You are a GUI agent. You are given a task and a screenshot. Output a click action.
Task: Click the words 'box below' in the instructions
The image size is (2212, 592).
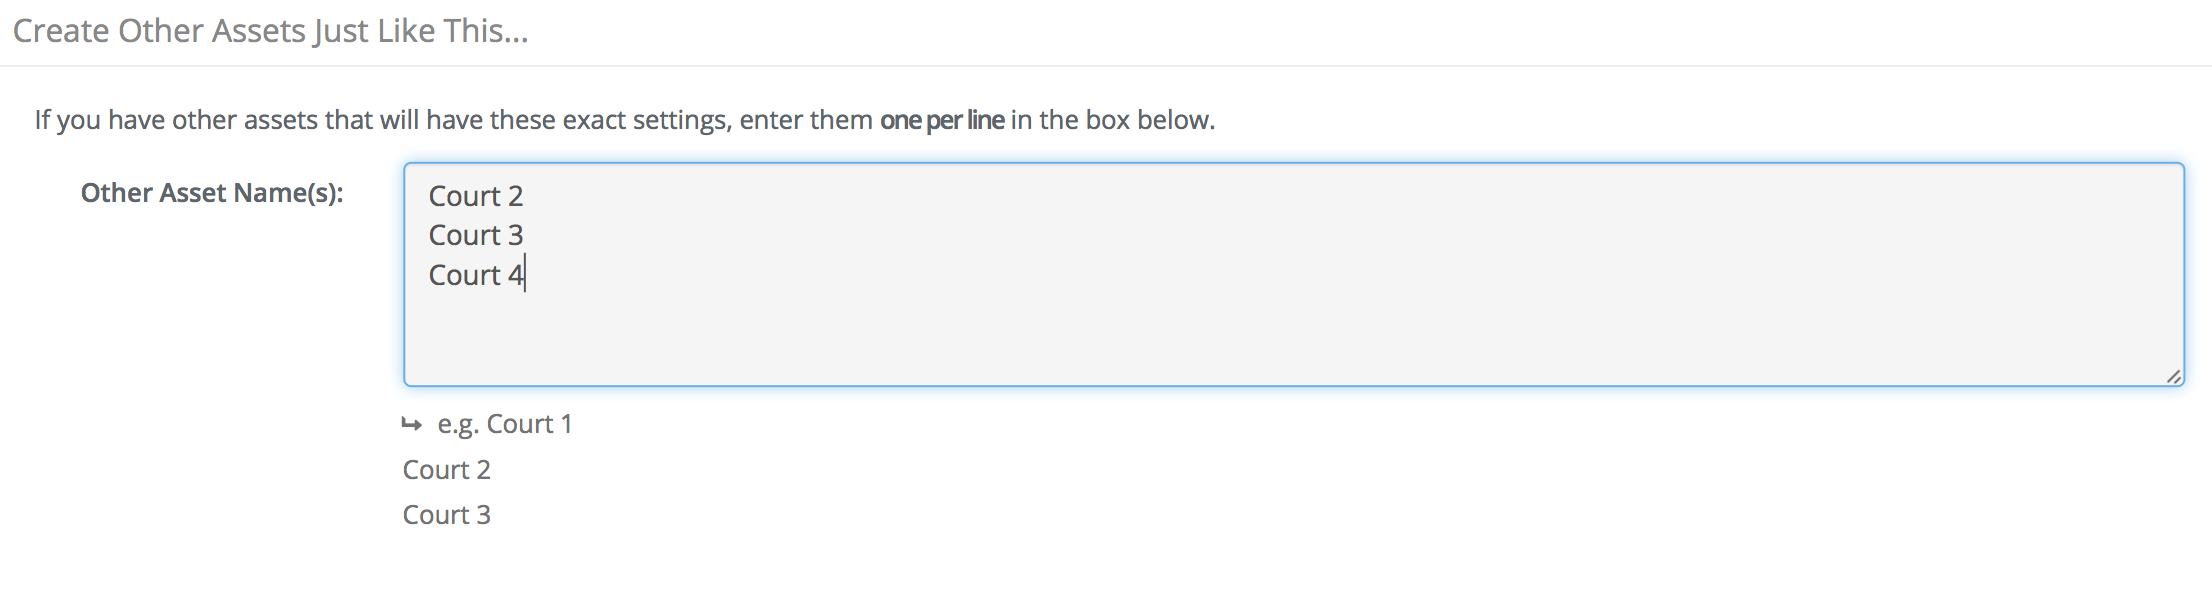coord(1148,120)
